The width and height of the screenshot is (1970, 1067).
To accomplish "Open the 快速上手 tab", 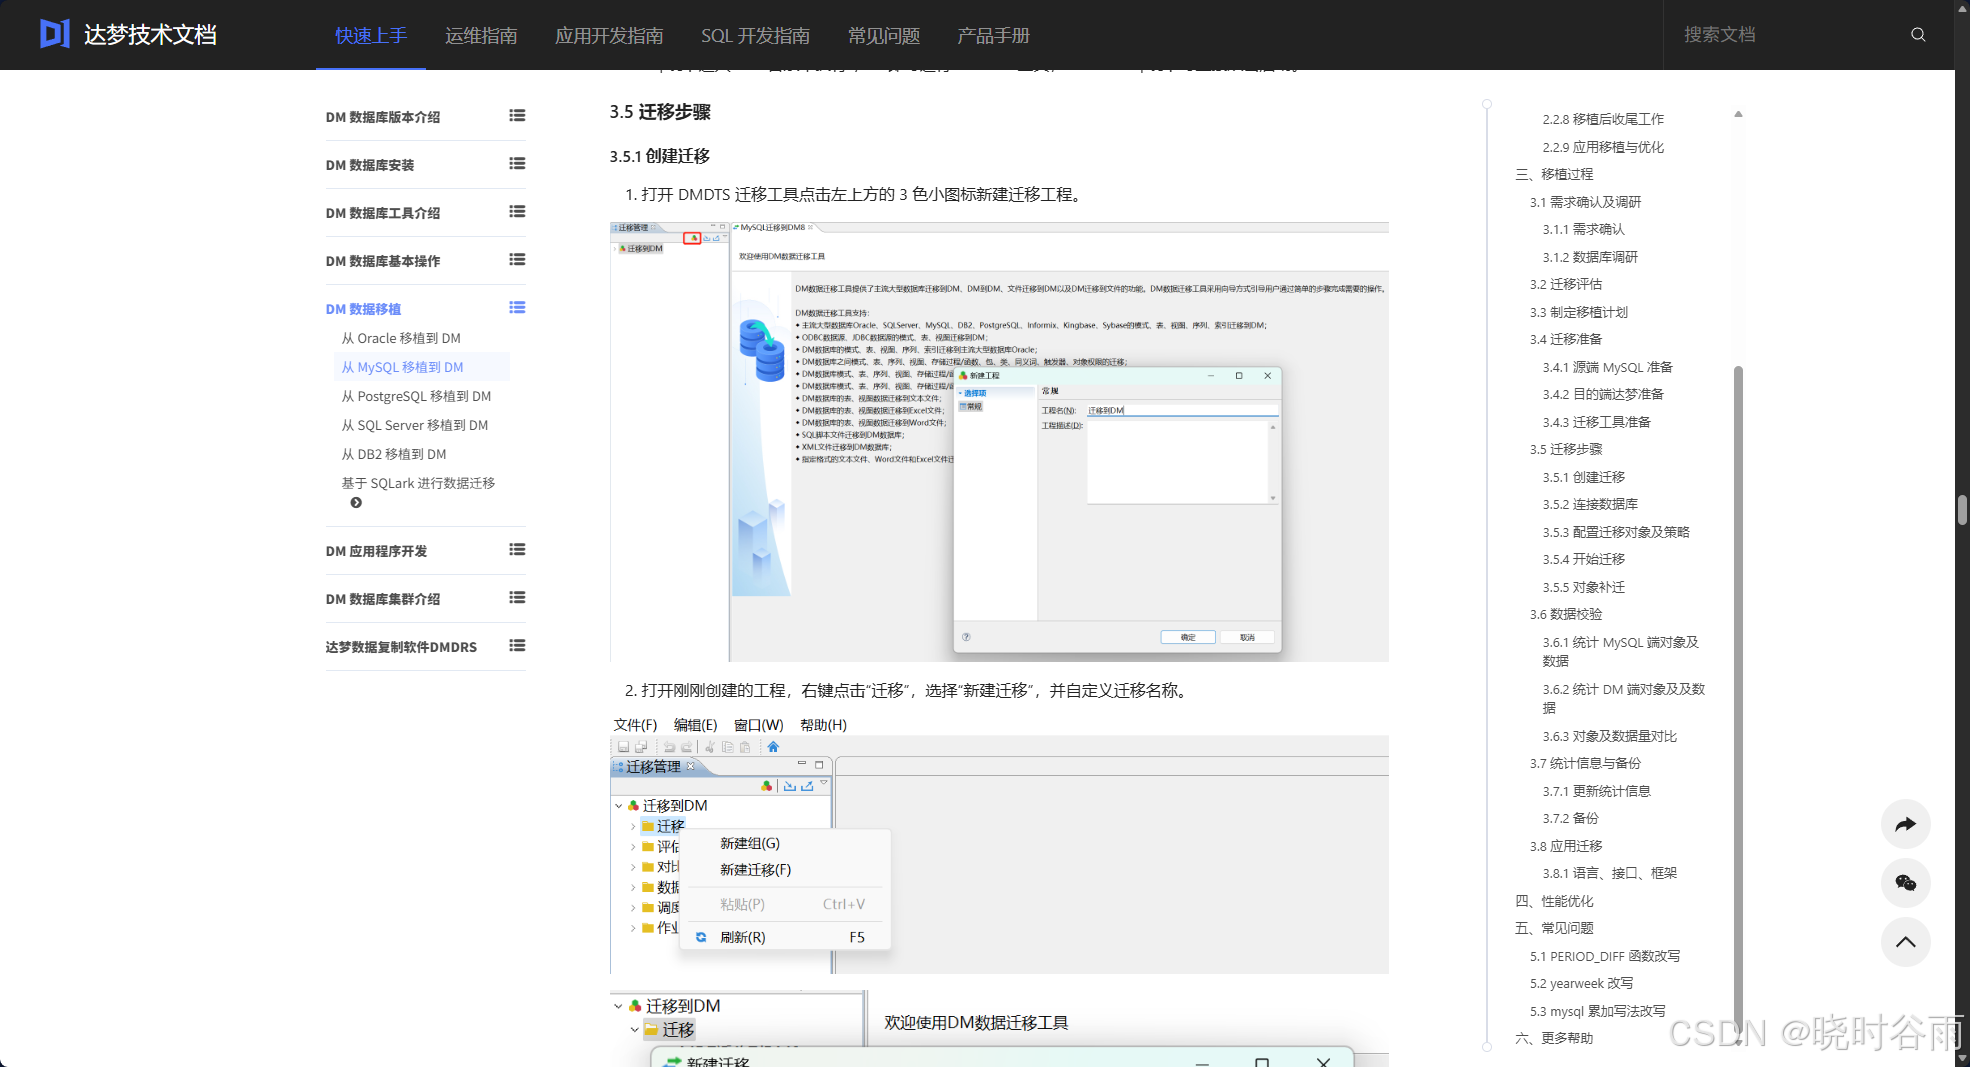I will [x=371, y=36].
